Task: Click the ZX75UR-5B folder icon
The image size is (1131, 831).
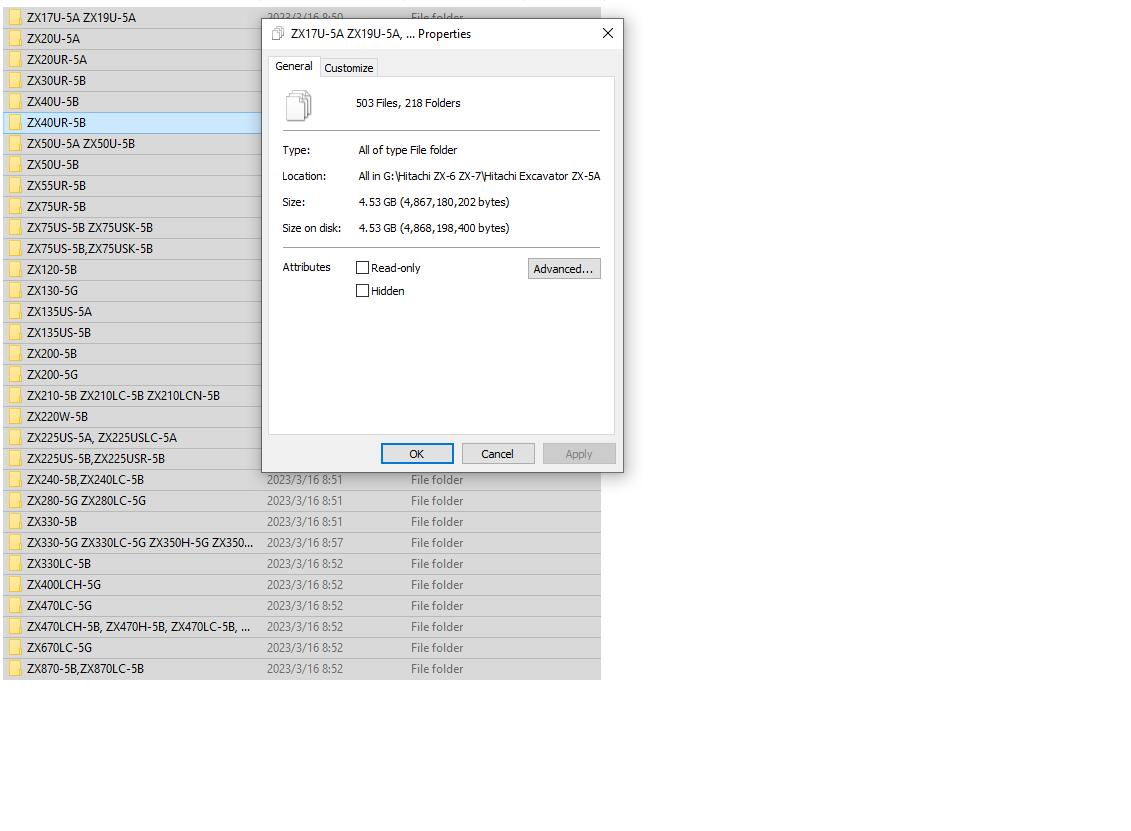Action: (x=15, y=206)
